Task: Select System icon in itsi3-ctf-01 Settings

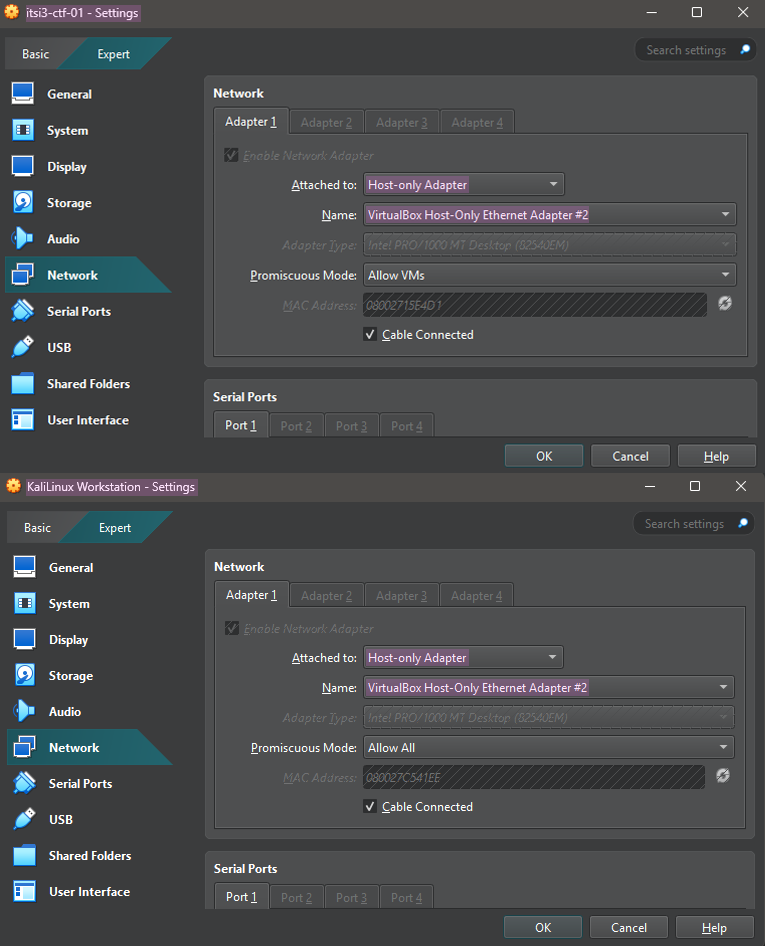Action: 23,130
